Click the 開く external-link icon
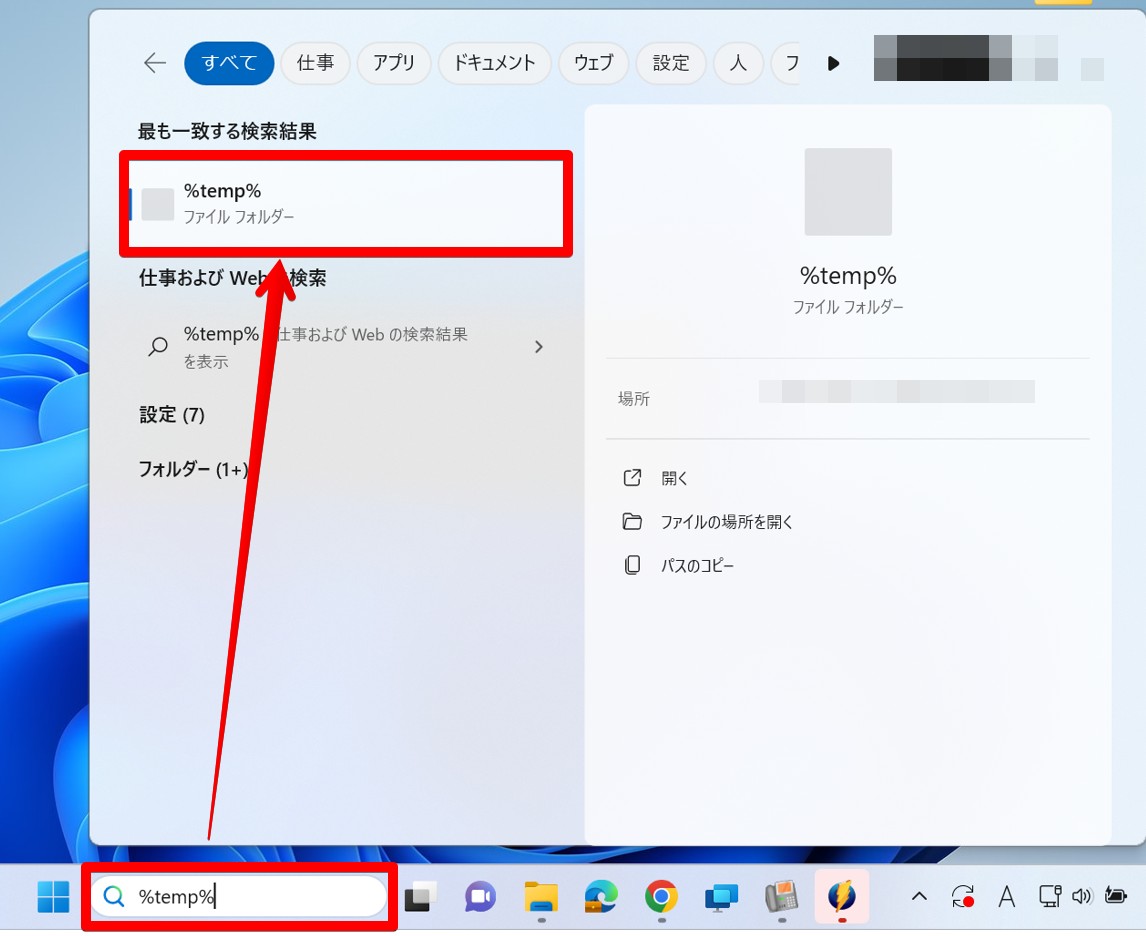1146x936 pixels. (x=632, y=478)
